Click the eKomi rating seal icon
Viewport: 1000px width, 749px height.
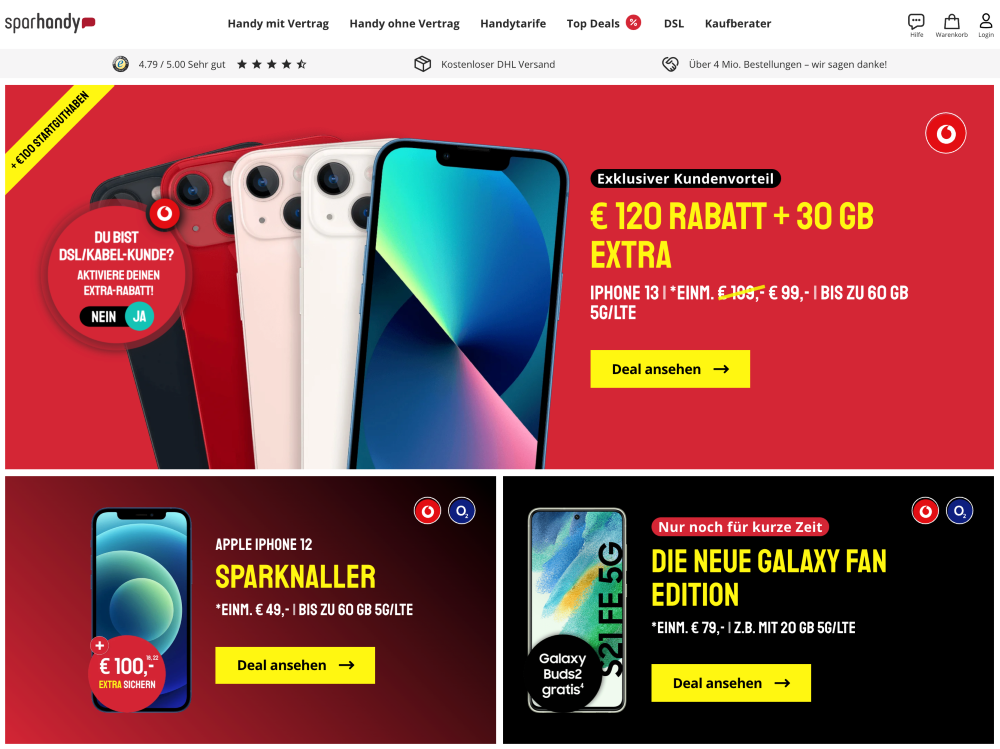[x=121, y=64]
